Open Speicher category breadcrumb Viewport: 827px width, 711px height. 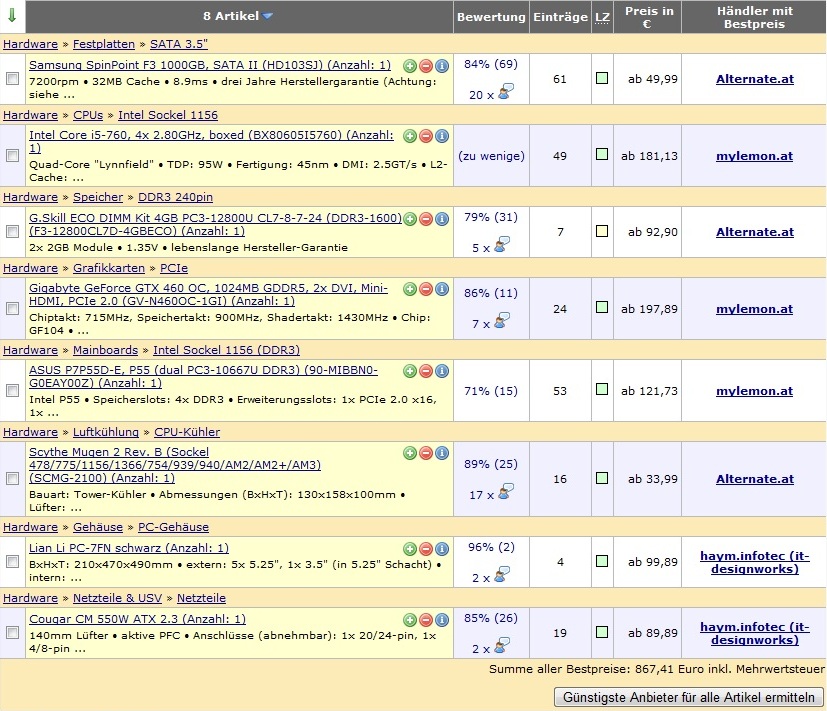(98, 197)
